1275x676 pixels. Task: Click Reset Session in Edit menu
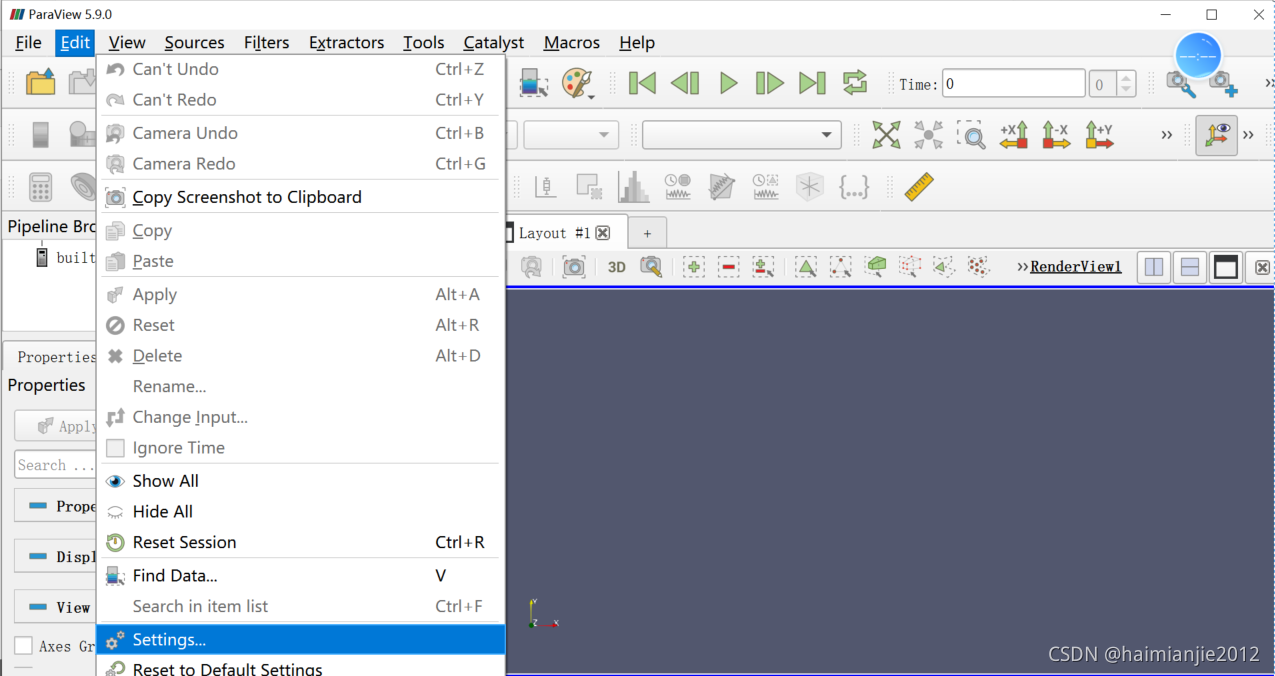pos(301,542)
